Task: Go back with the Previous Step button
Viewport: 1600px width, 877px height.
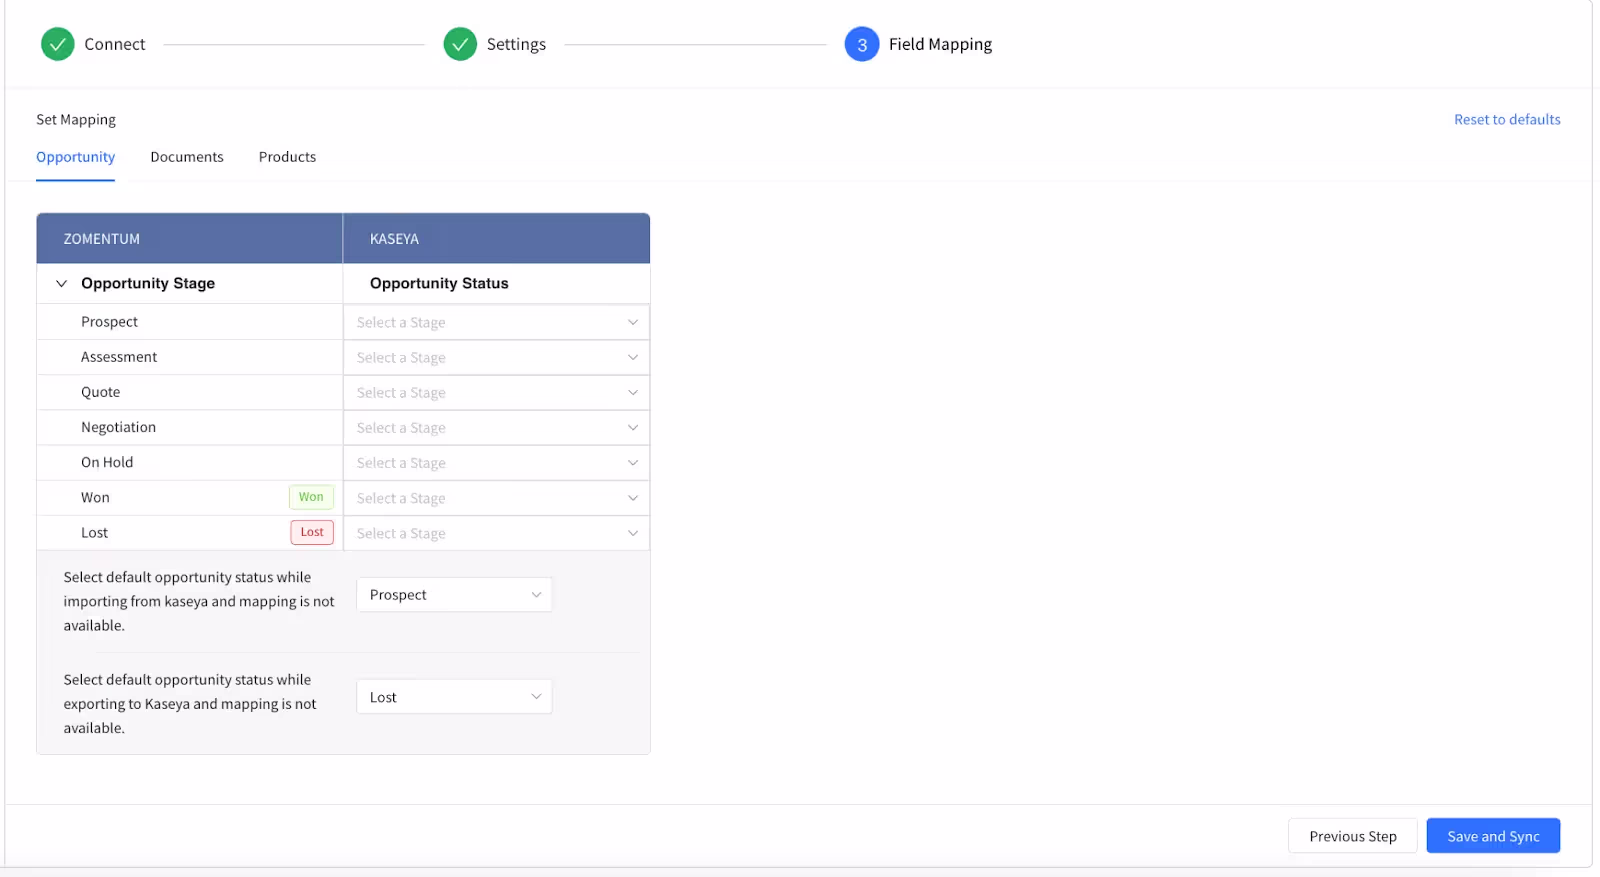Action: coord(1353,836)
